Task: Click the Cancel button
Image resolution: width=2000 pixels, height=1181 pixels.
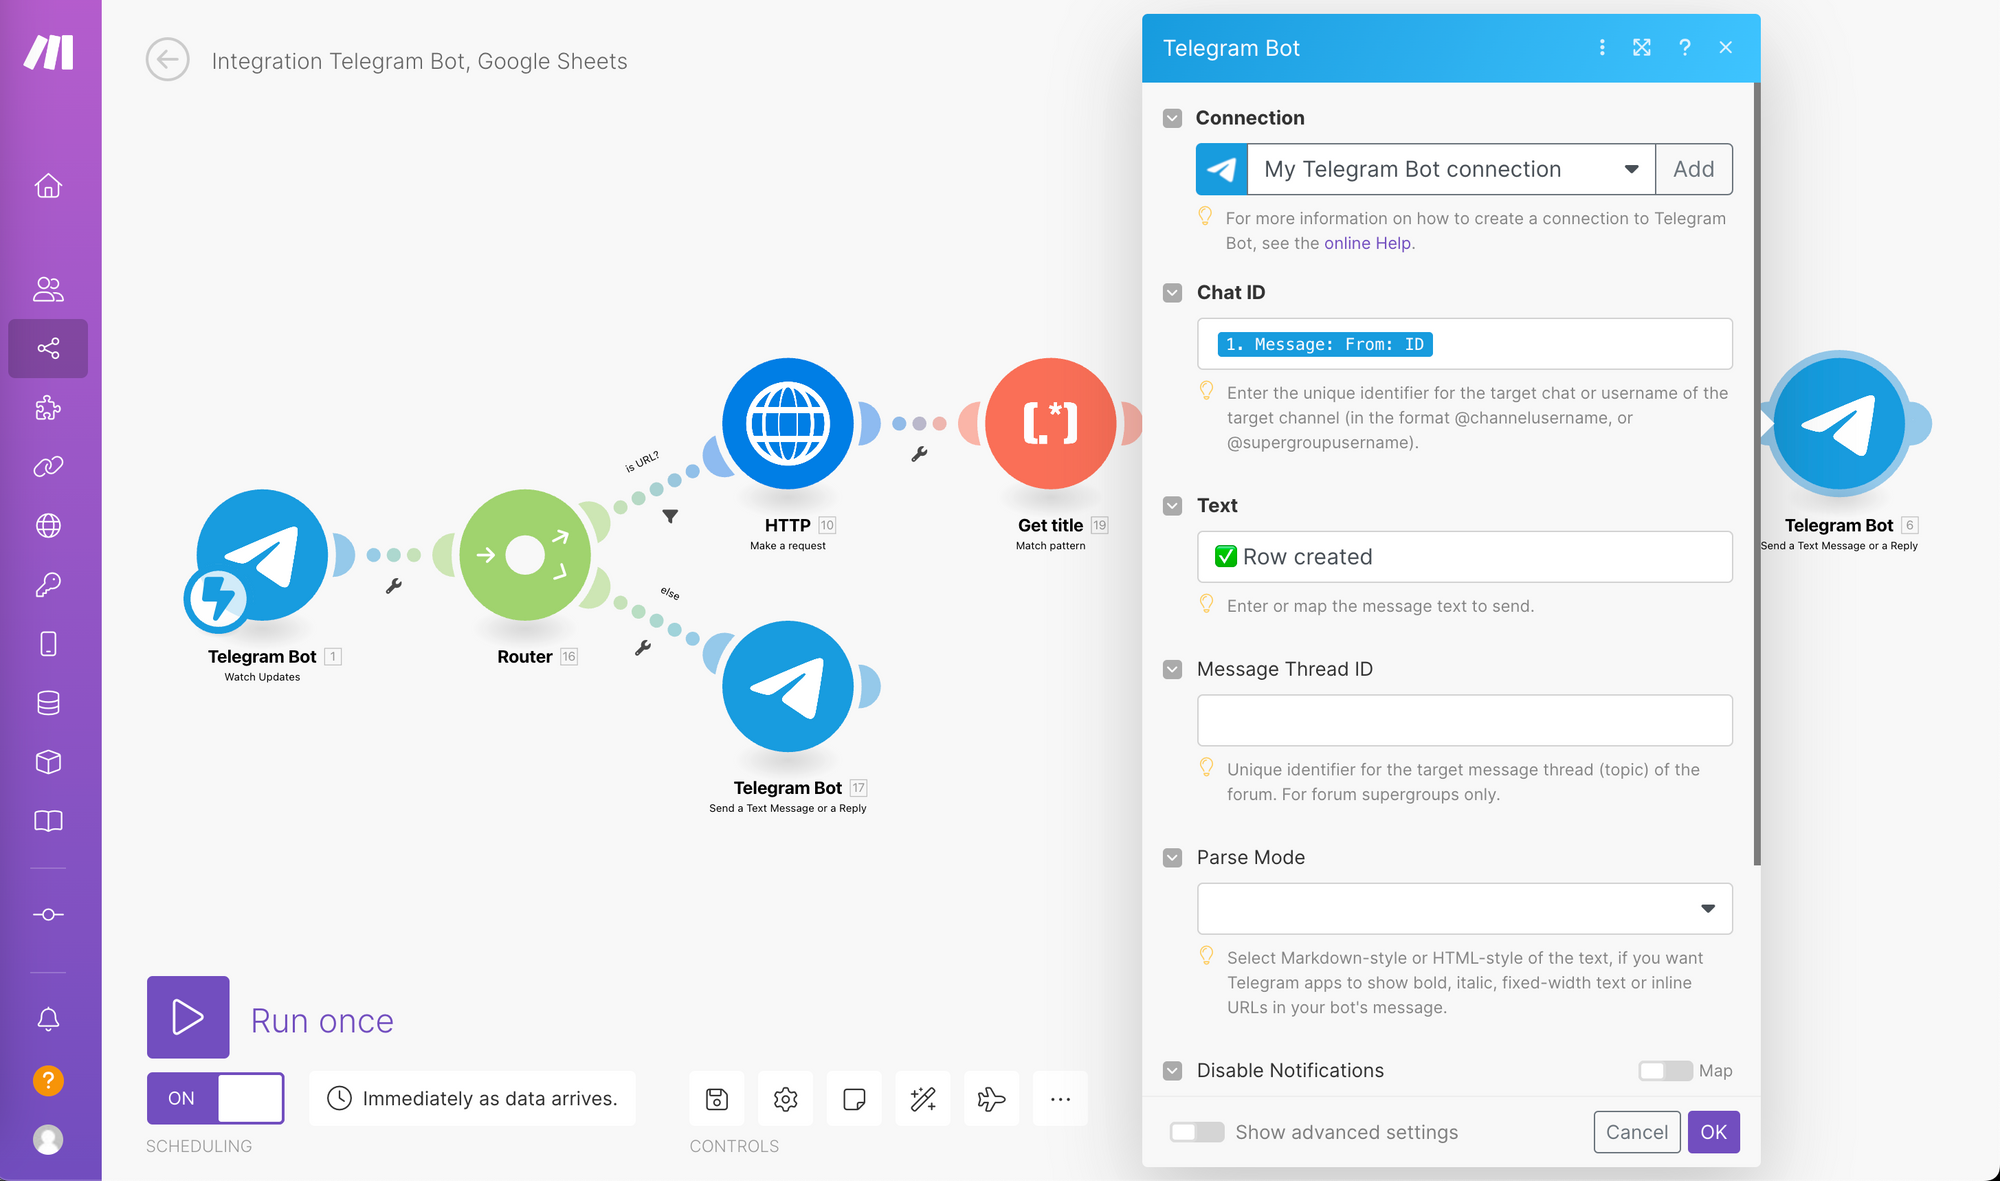Action: pyautogui.click(x=1637, y=1132)
